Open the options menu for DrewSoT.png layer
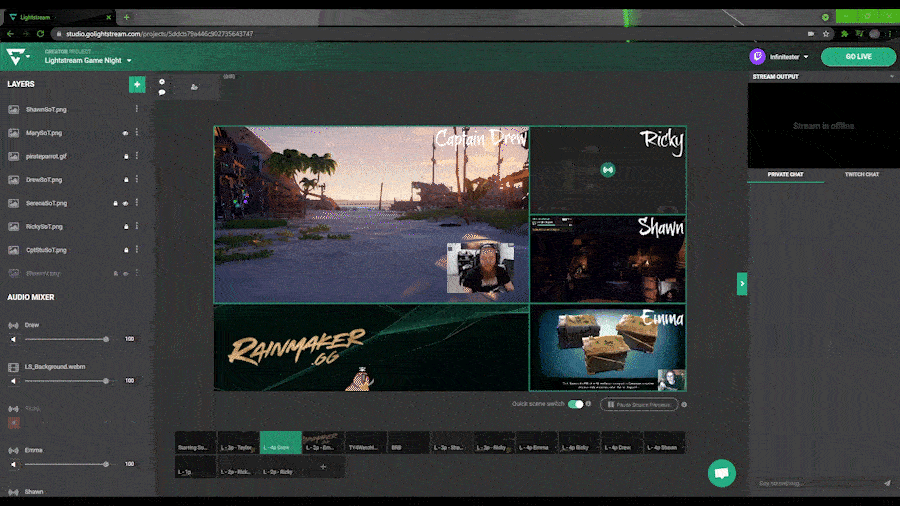The width and height of the screenshot is (900, 506). (x=137, y=180)
